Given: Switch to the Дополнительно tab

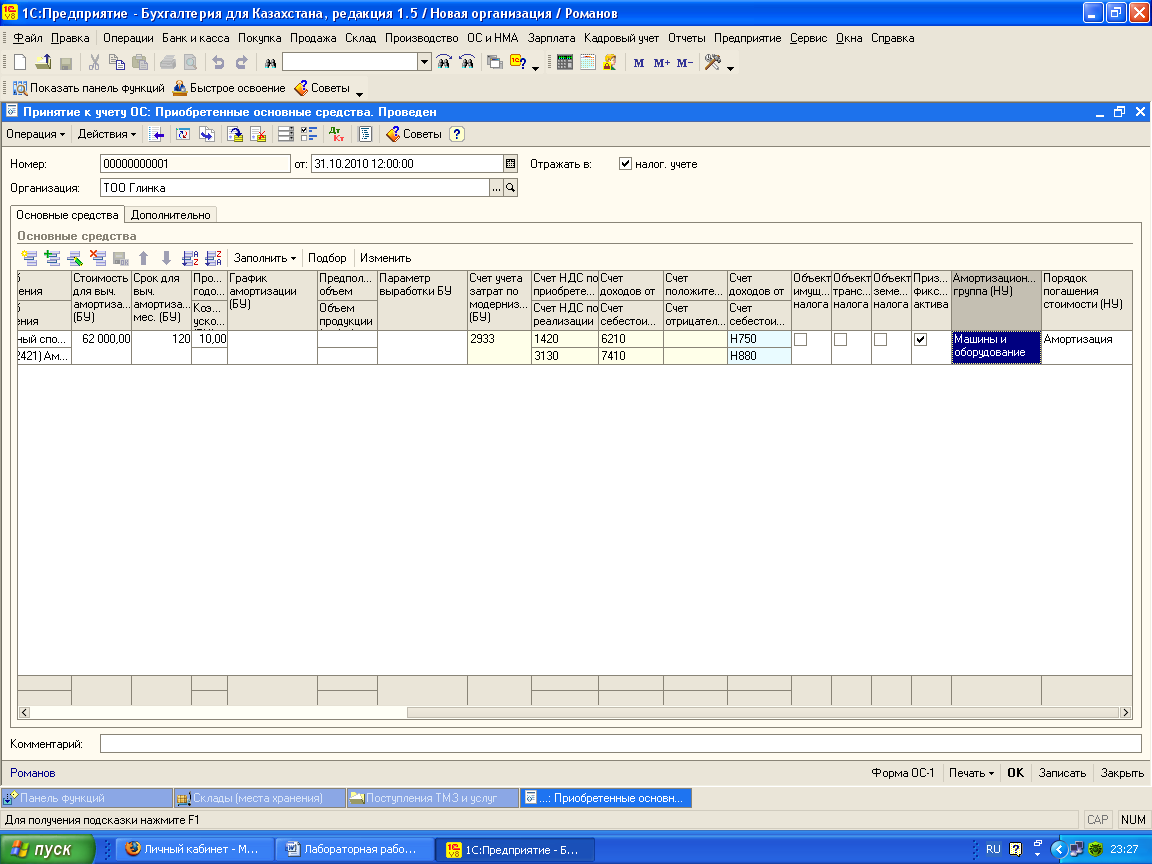Looking at the screenshot, I should click(170, 215).
